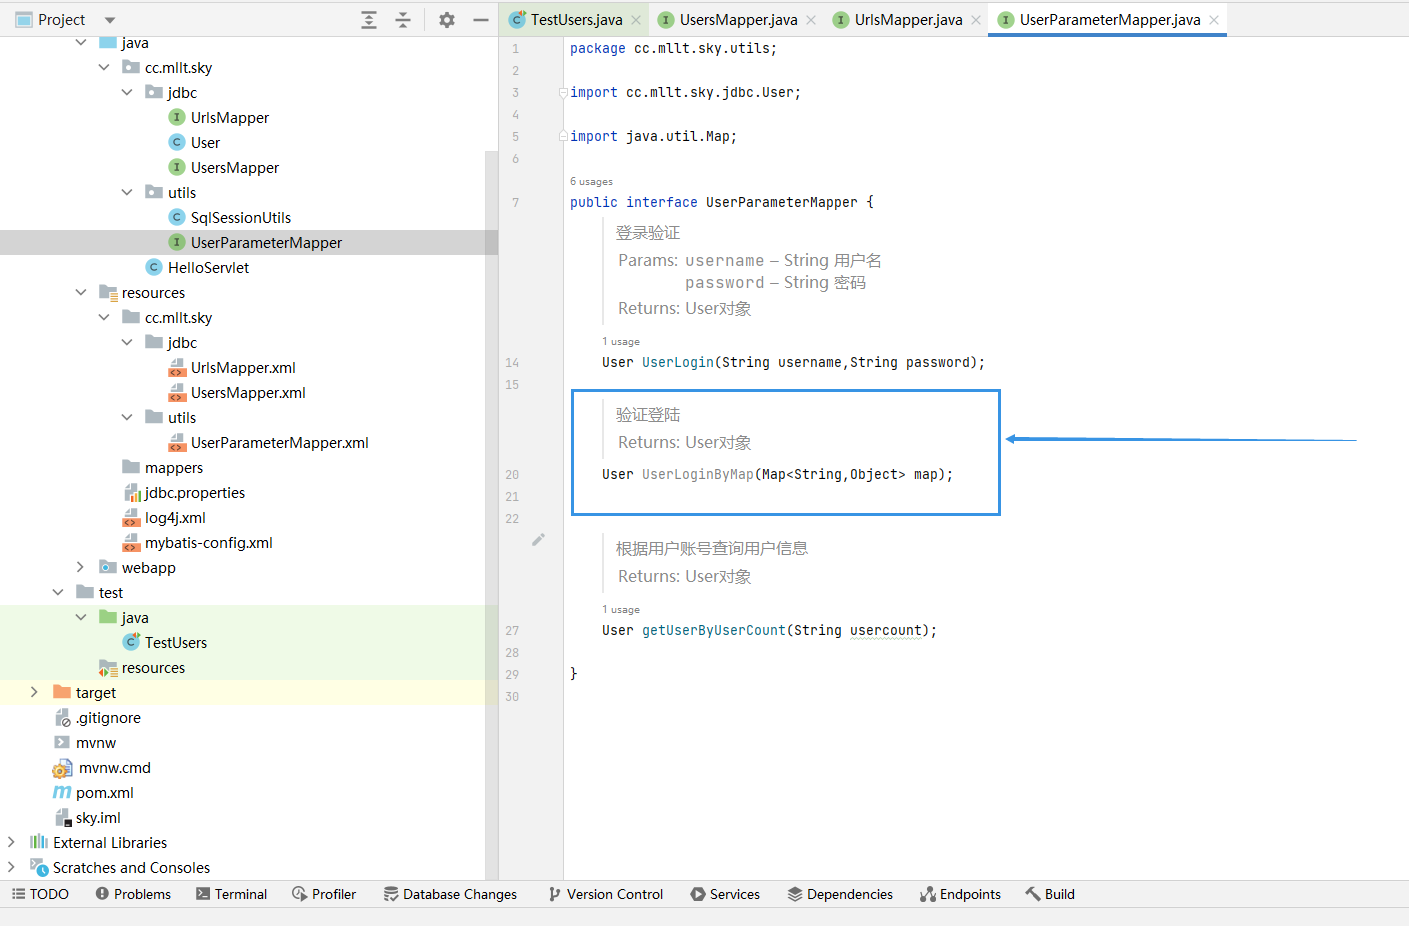The width and height of the screenshot is (1409, 926).
Task: Open jdbc.properties file
Action: [194, 492]
